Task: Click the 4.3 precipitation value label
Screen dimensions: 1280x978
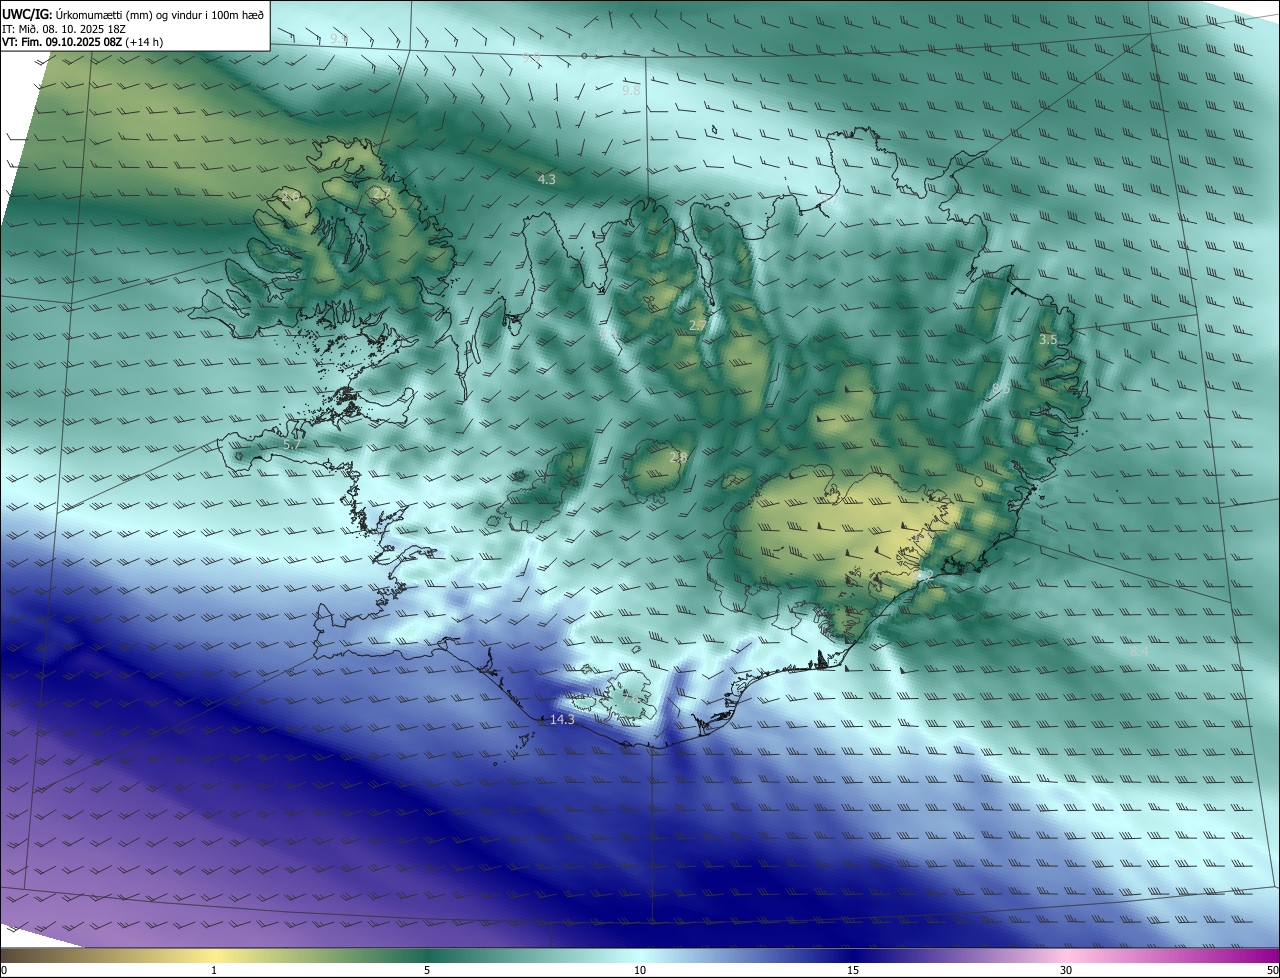Action: [x=546, y=179]
